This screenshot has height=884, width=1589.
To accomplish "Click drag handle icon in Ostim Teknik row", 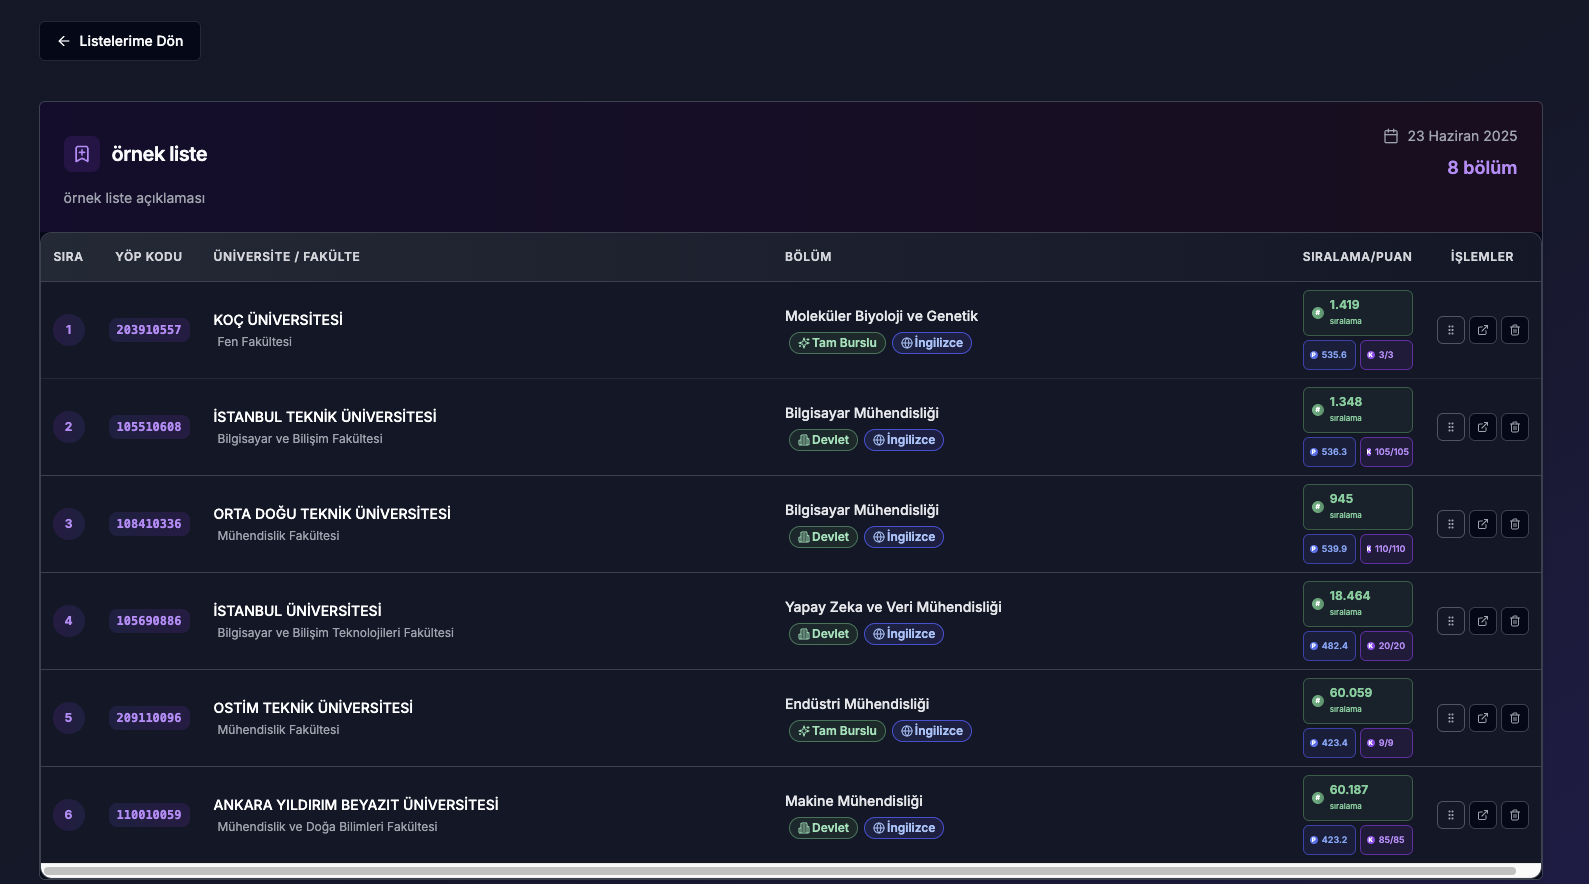I will 1451,718.
